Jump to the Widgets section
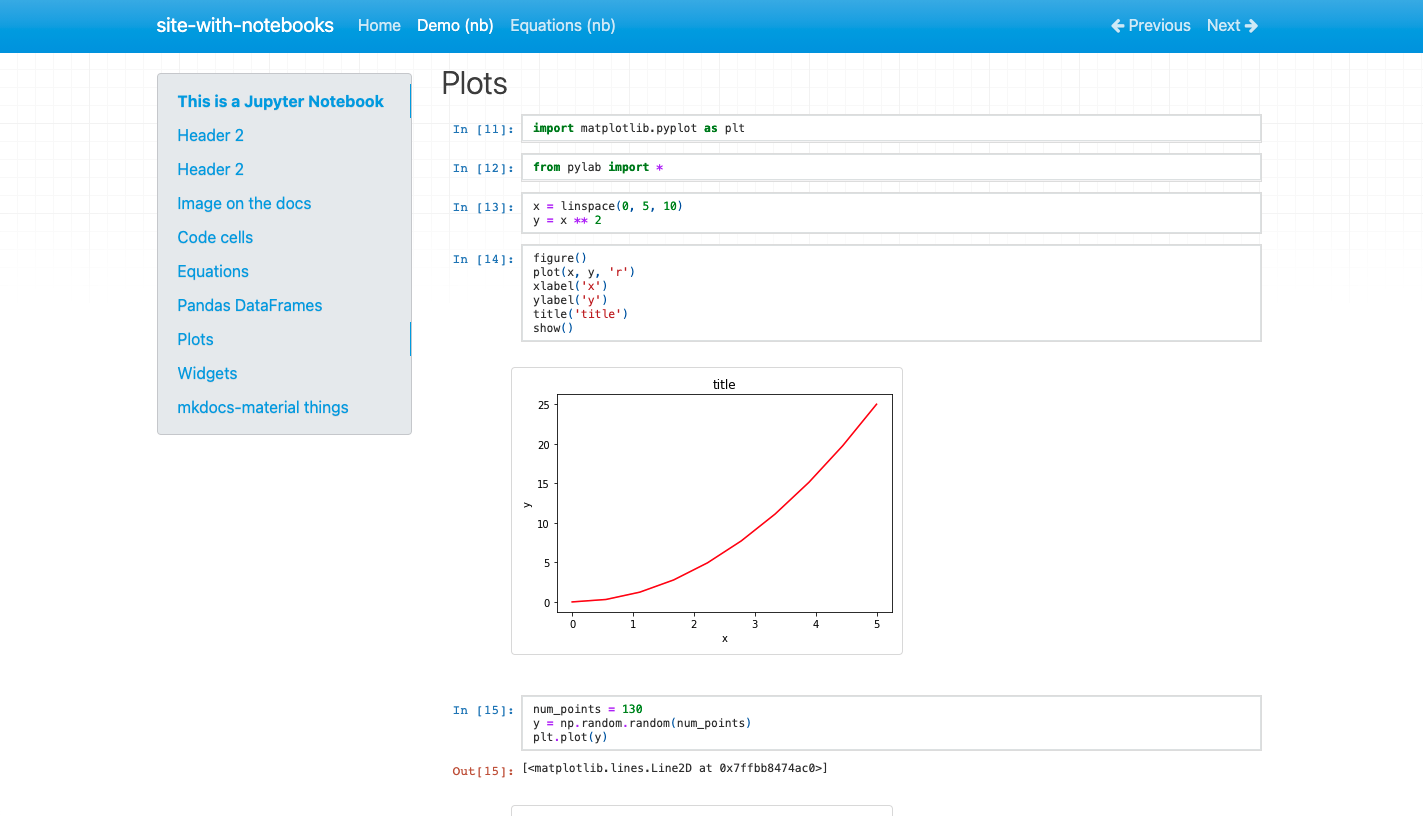This screenshot has width=1423, height=816. [x=207, y=374]
